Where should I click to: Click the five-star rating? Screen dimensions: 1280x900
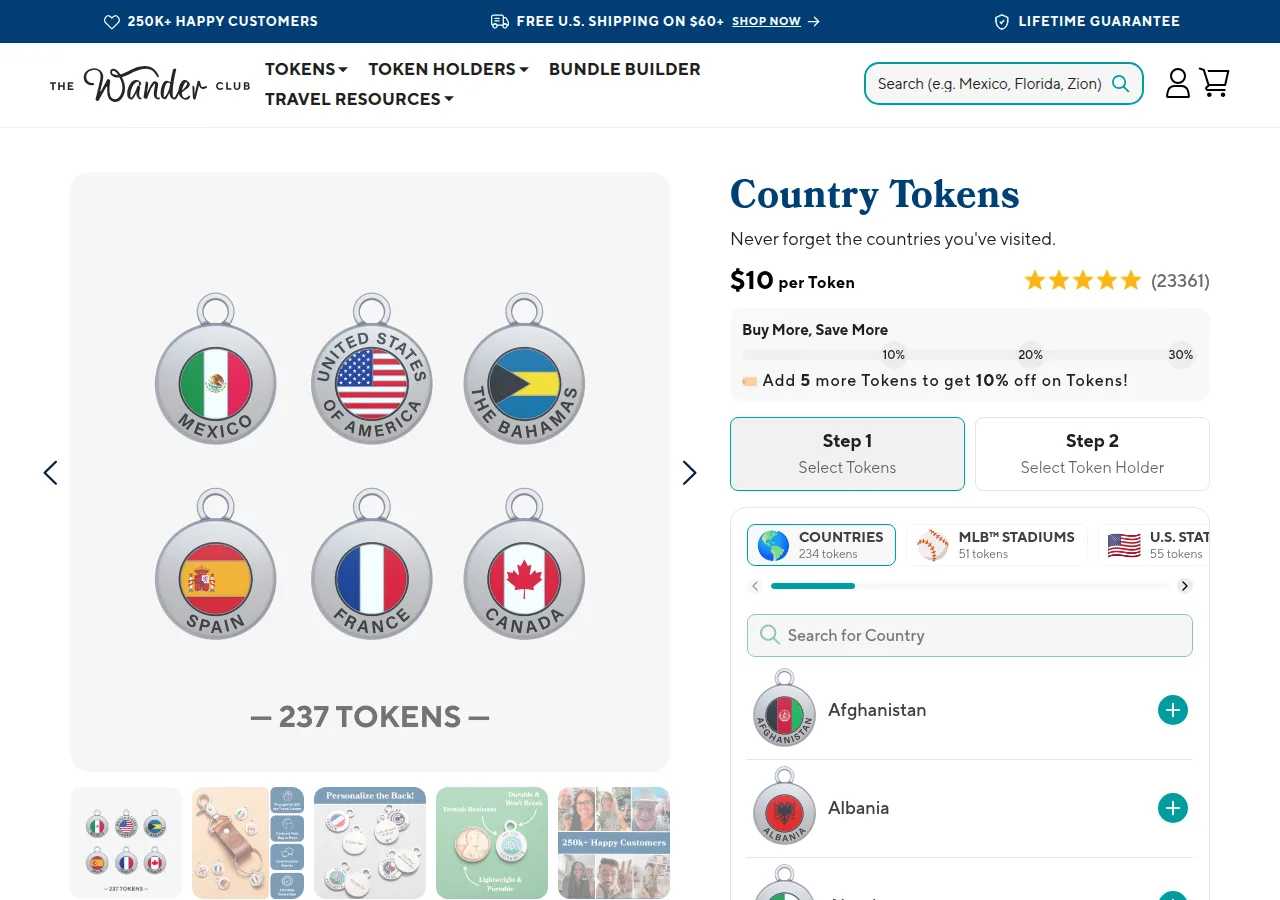[1082, 281]
